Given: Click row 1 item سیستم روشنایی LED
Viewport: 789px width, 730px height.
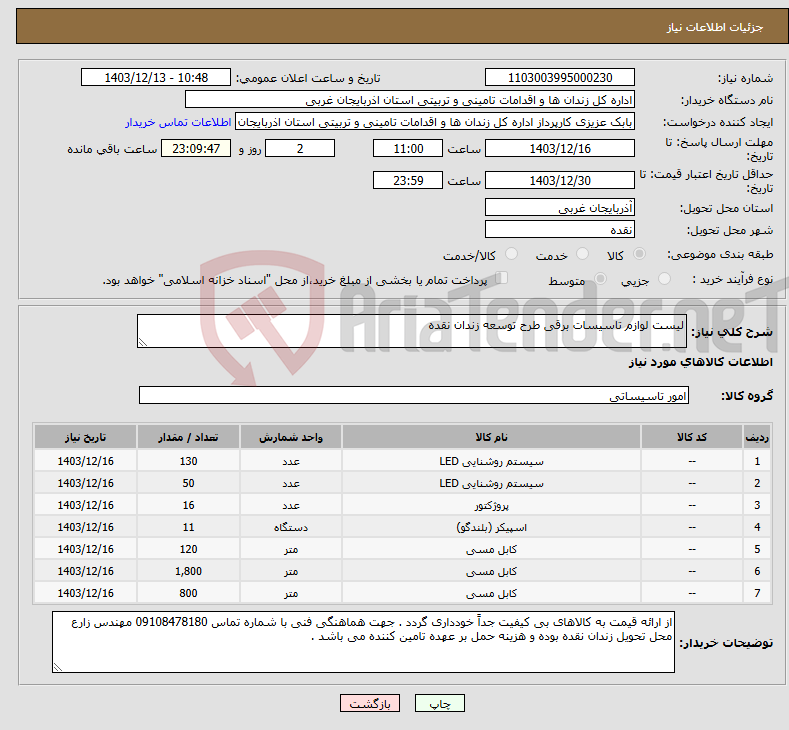Looking at the screenshot, I should (x=491, y=461).
